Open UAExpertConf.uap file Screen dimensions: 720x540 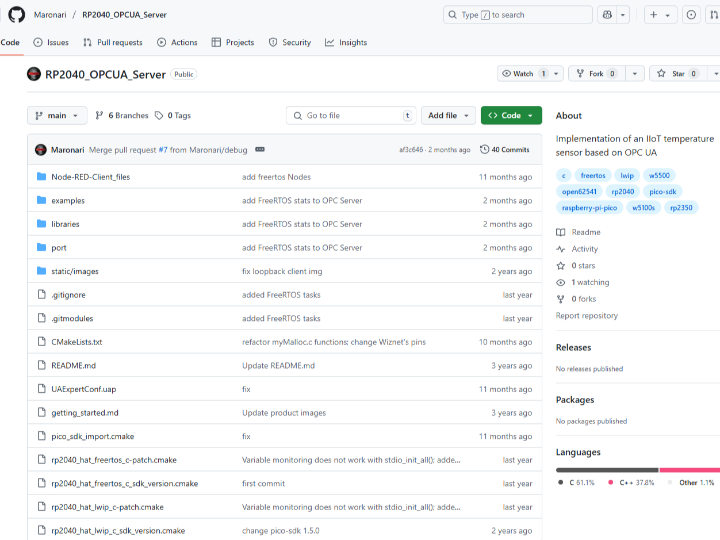tap(84, 389)
